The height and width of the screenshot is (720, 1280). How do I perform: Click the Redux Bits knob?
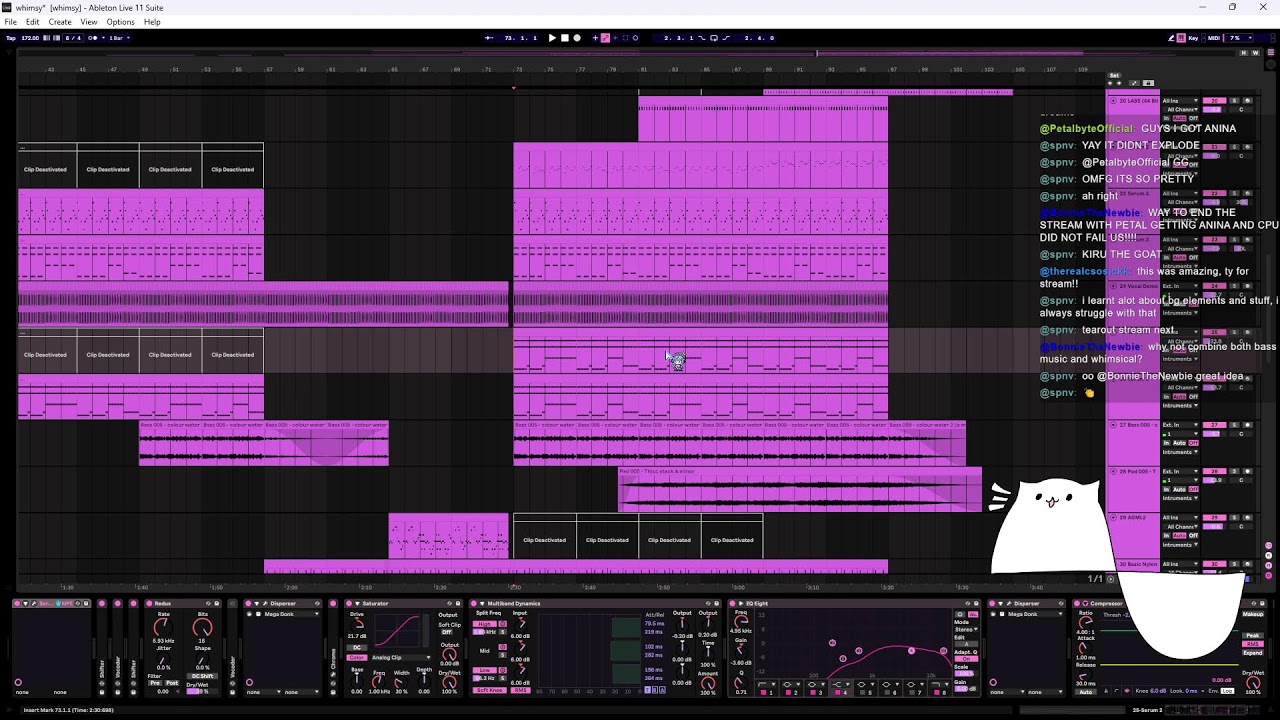(202, 628)
